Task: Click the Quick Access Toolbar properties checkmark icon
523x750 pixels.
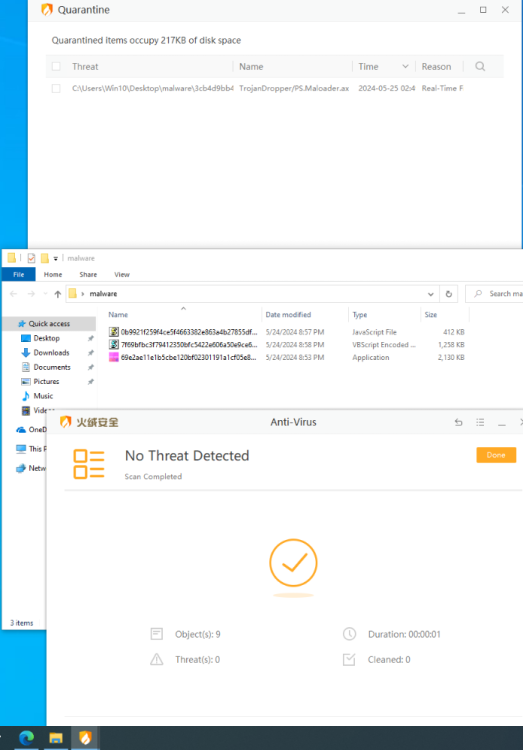Action: 32,258
